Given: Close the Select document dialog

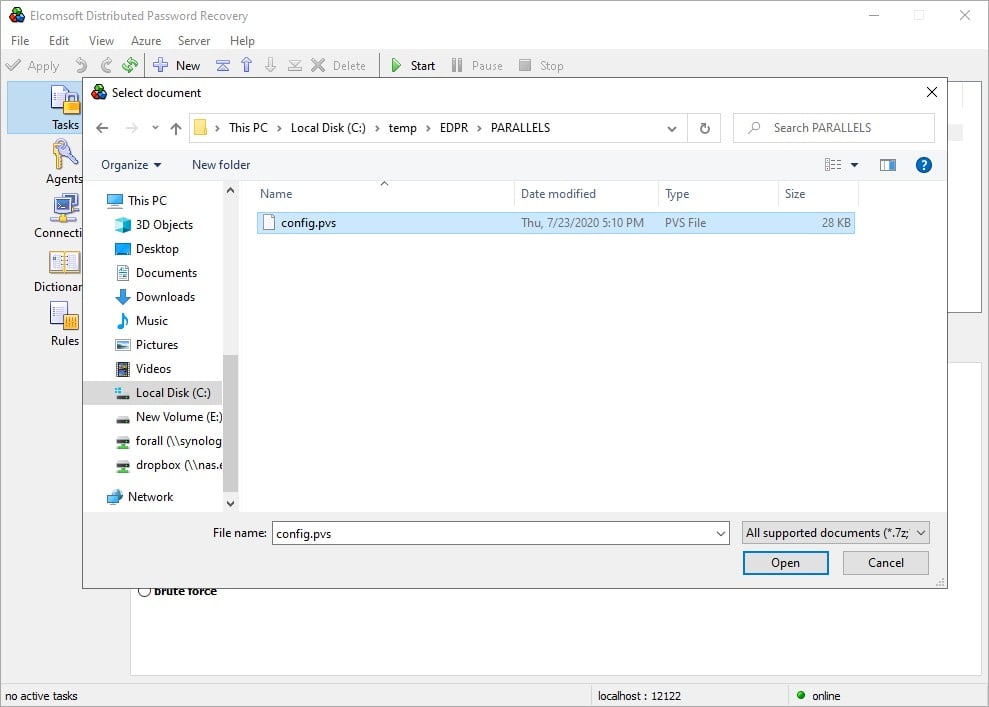Looking at the screenshot, I should click(932, 92).
